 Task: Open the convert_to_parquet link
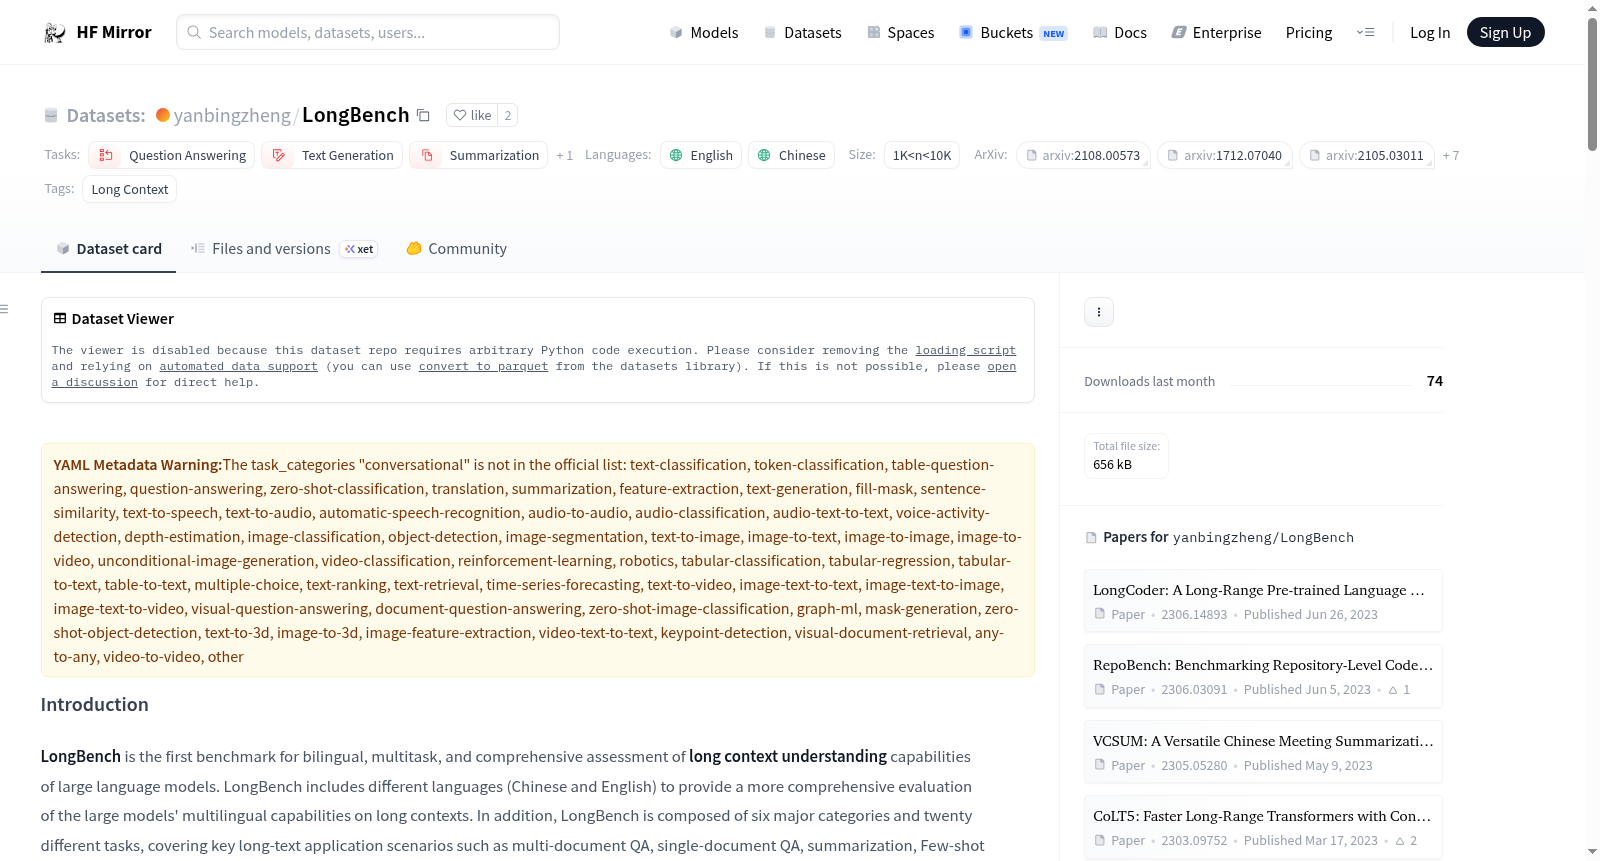click(x=483, y=367)
